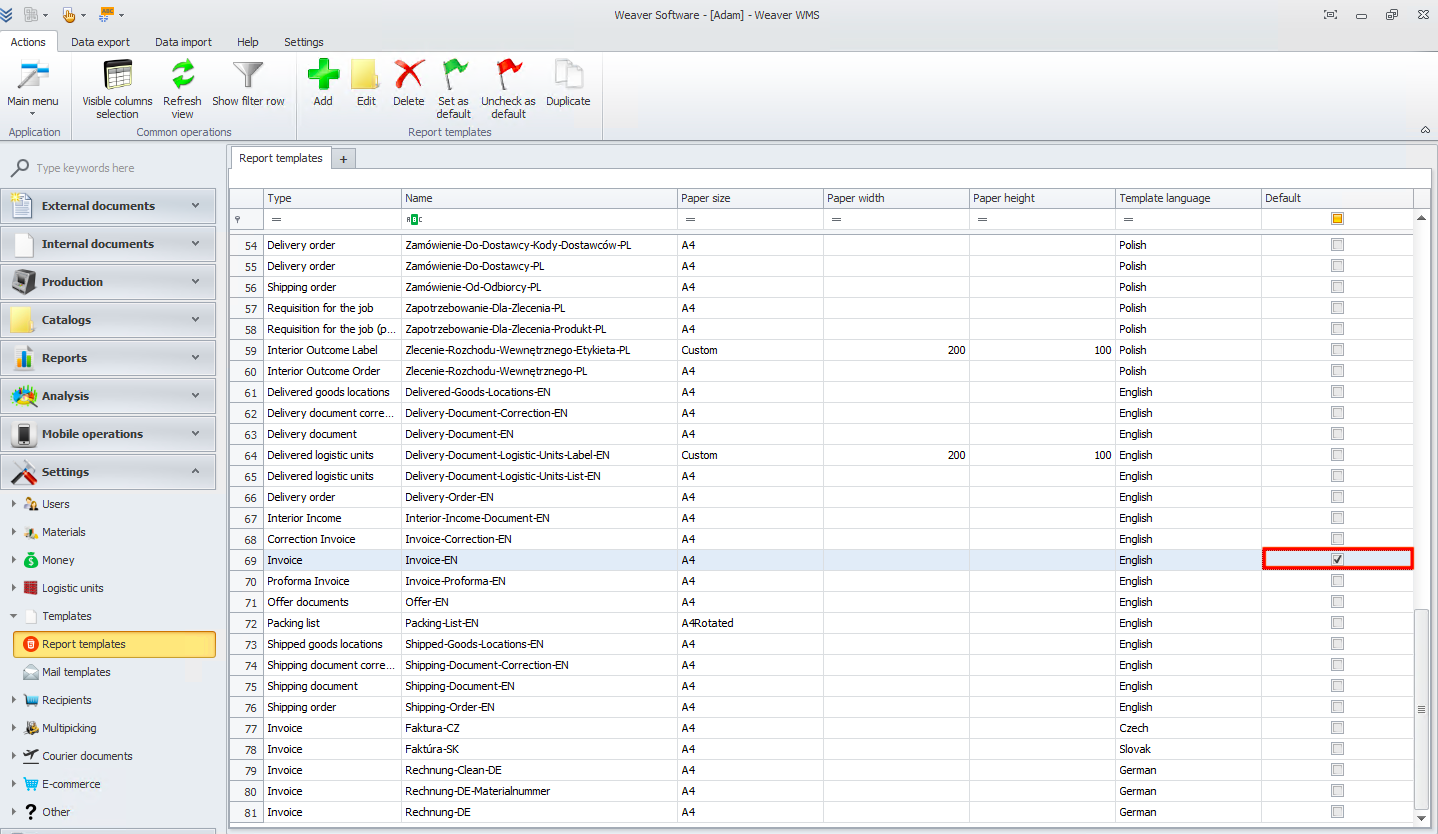Uncheck Default for Invoice-EN row
This screenshot has height=834, width=1438.
(1337, 560)
